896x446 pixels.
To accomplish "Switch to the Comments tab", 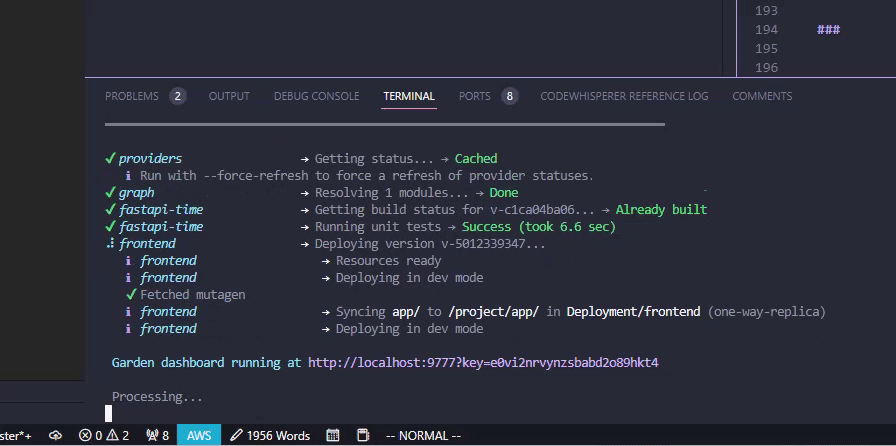I will pyautogui.click(x=762, y=96).
